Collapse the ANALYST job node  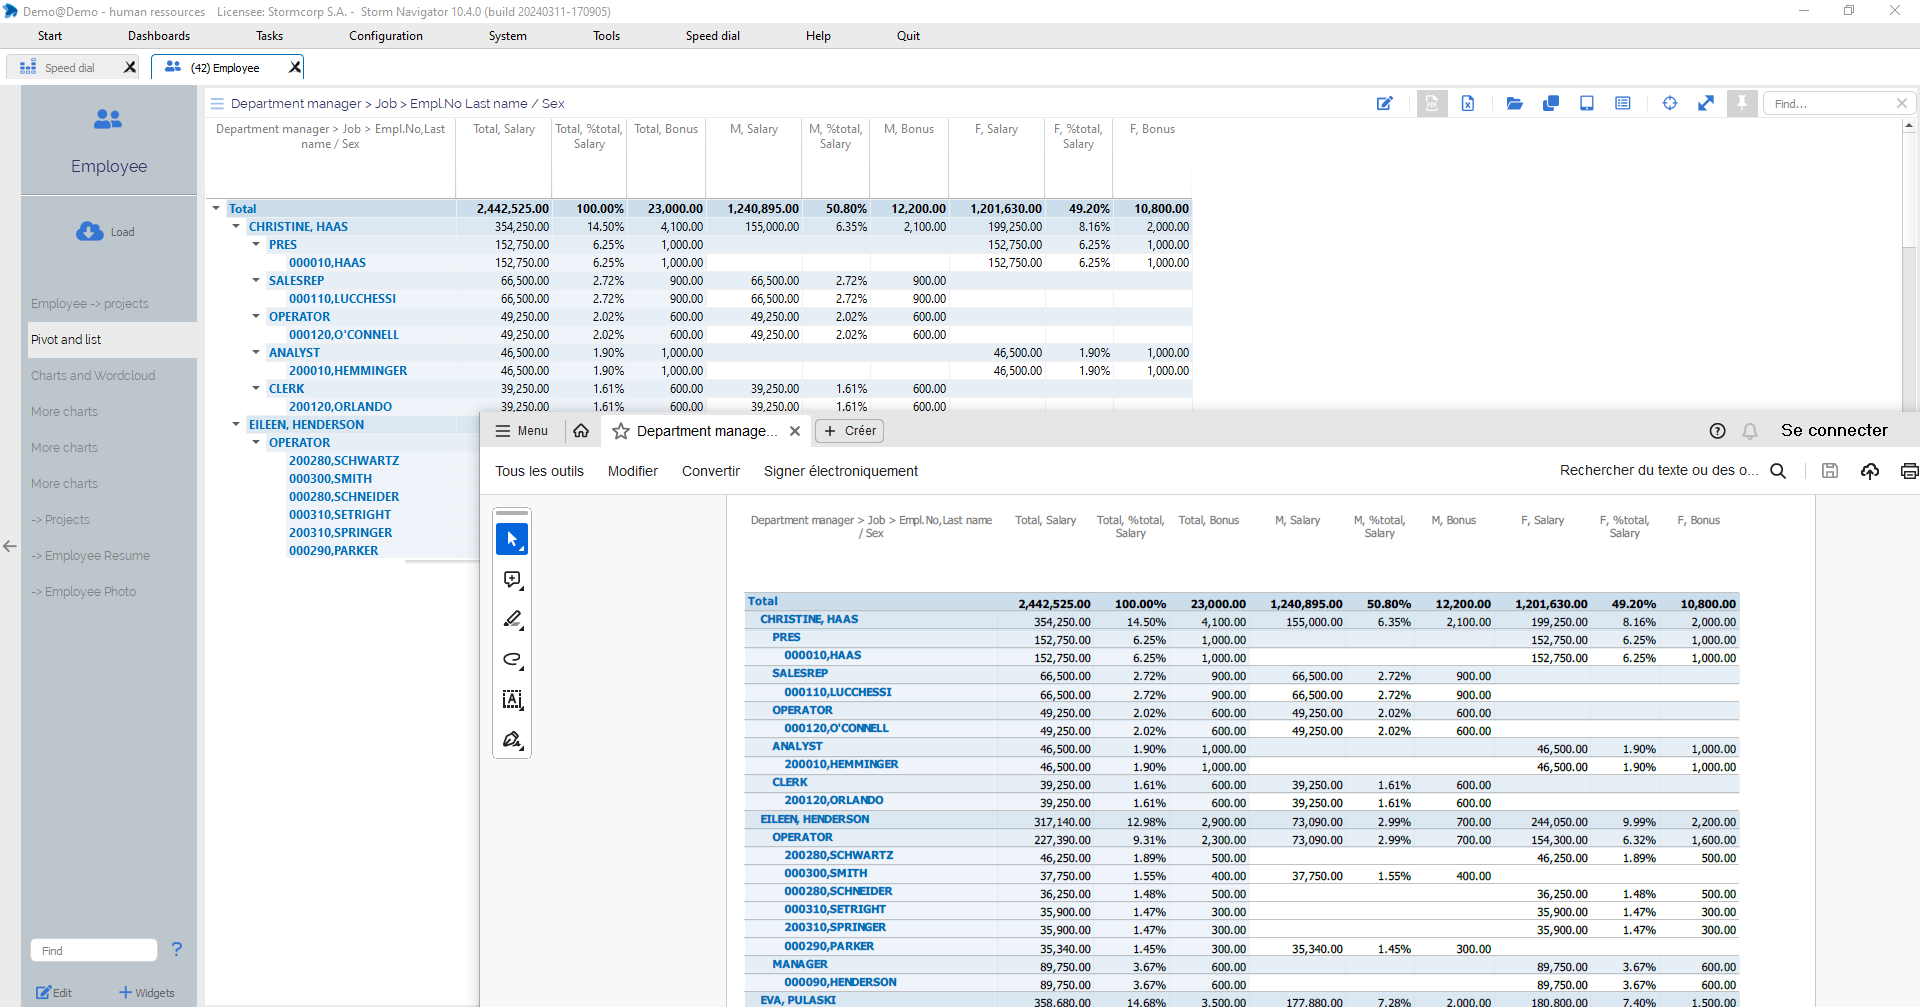coord(256,352)
